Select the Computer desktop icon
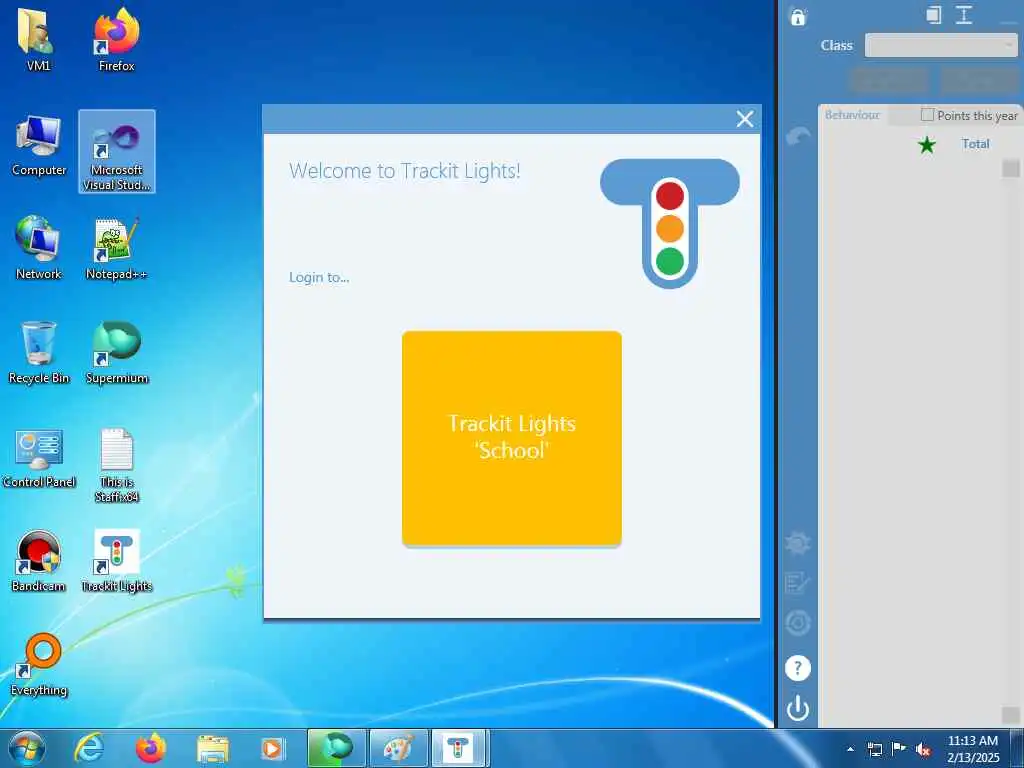Screen dimensions: 1024x768 (x=39, y=146)
